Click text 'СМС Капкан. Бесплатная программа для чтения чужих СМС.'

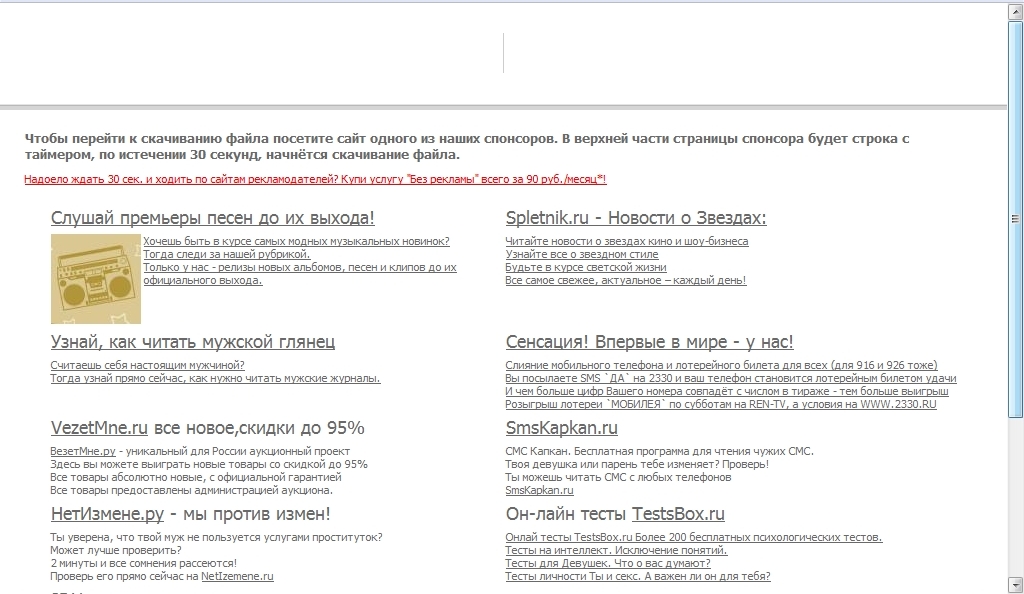660,451
